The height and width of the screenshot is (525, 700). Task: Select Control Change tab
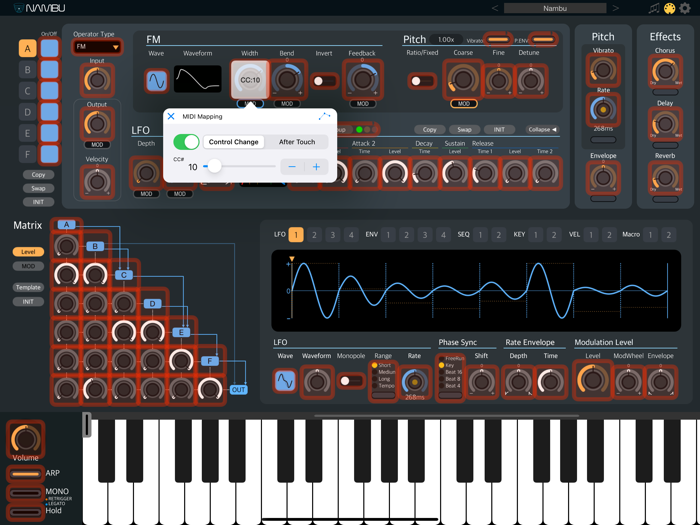233,142
